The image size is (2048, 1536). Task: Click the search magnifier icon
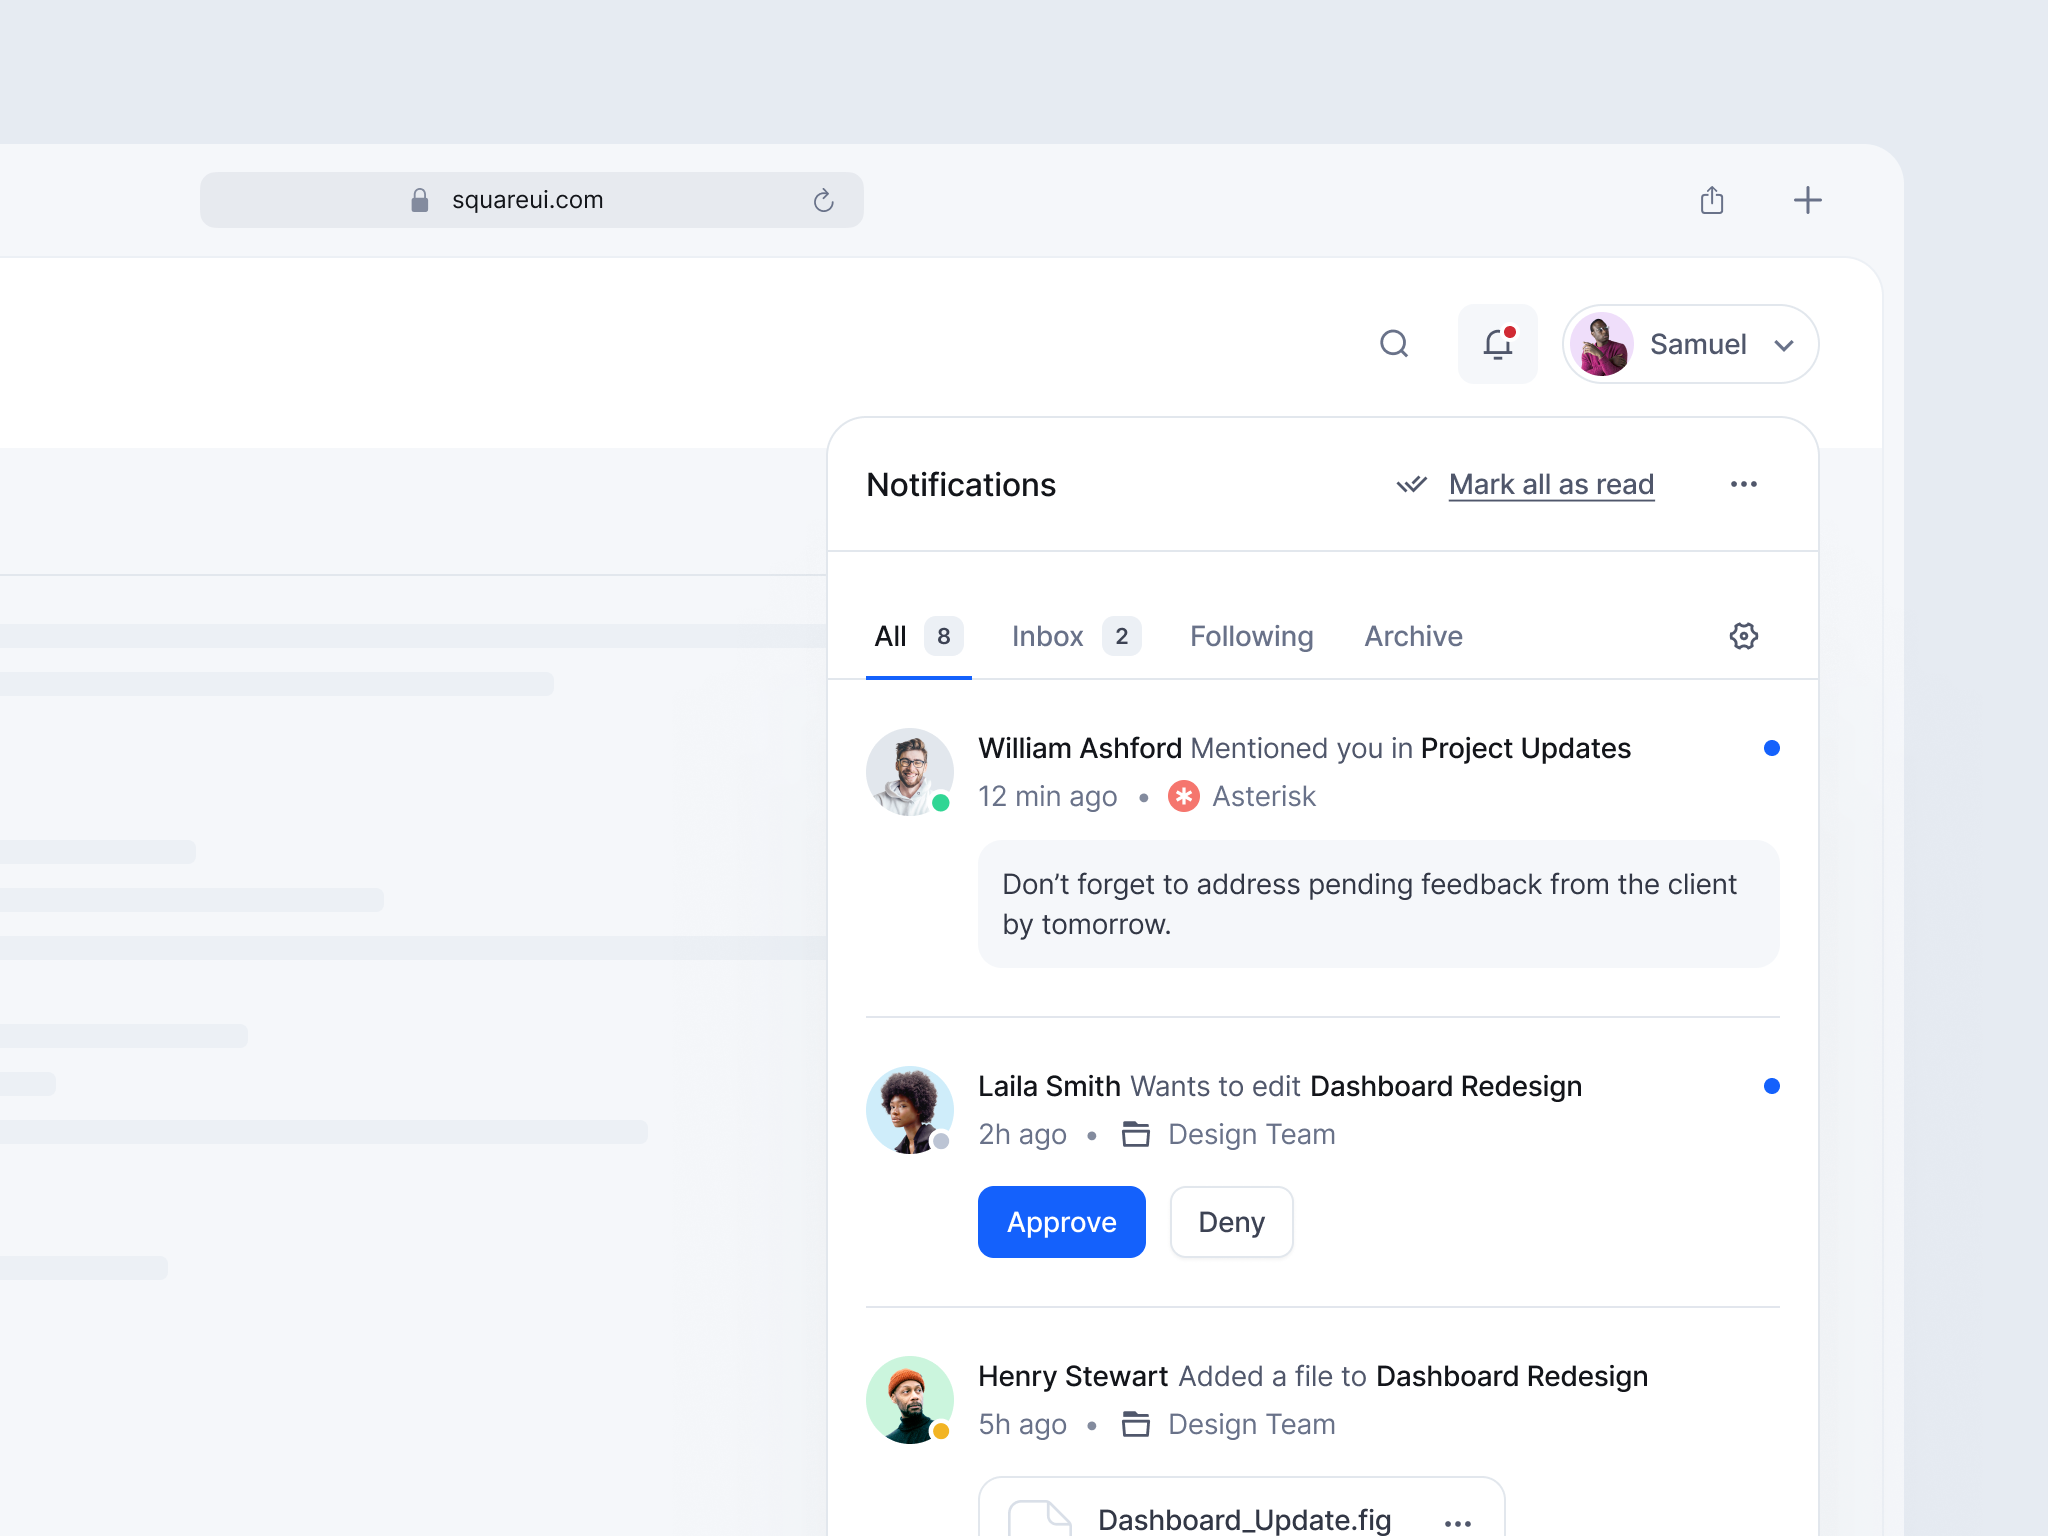point(1394,344)
